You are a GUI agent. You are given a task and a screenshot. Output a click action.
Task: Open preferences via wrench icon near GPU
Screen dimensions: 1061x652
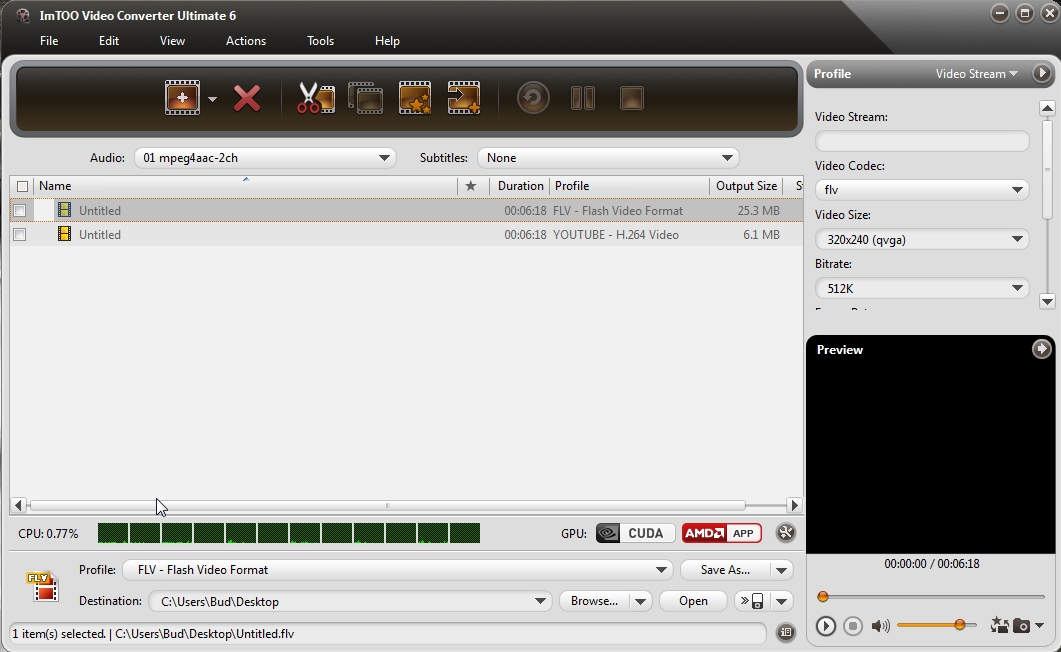tap(786, 533)
